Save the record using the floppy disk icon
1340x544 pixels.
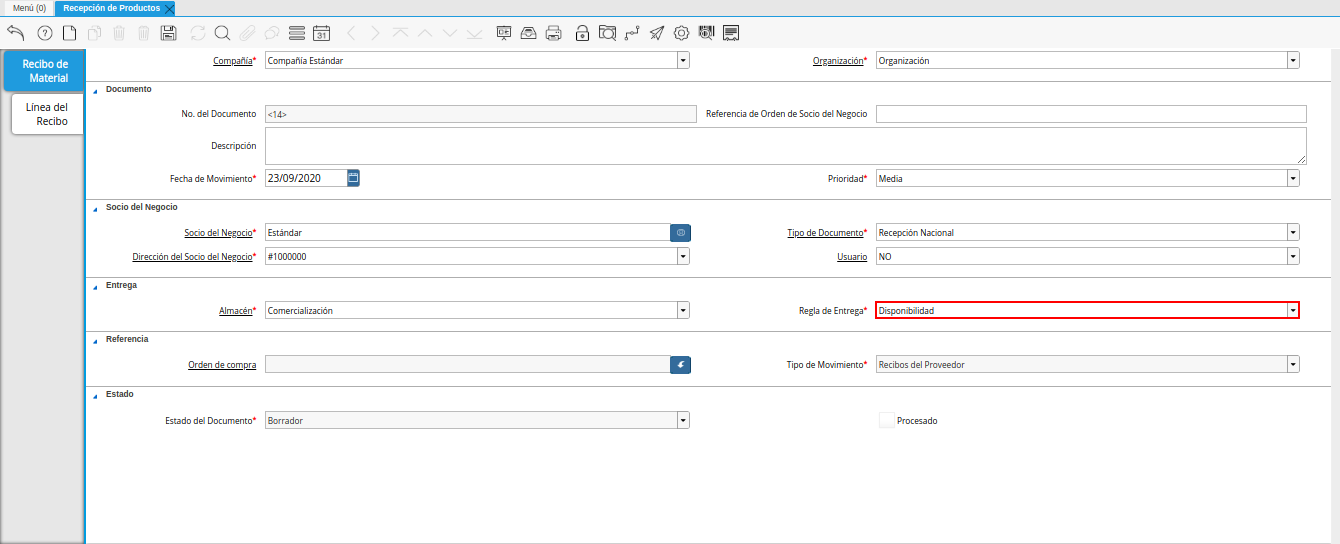[x=168, y=33]
